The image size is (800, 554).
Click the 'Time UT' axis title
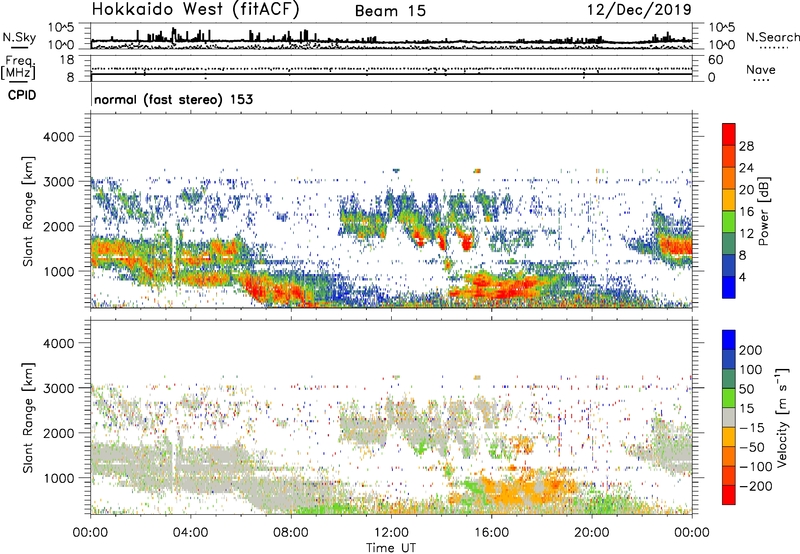[x=391, y=548]
